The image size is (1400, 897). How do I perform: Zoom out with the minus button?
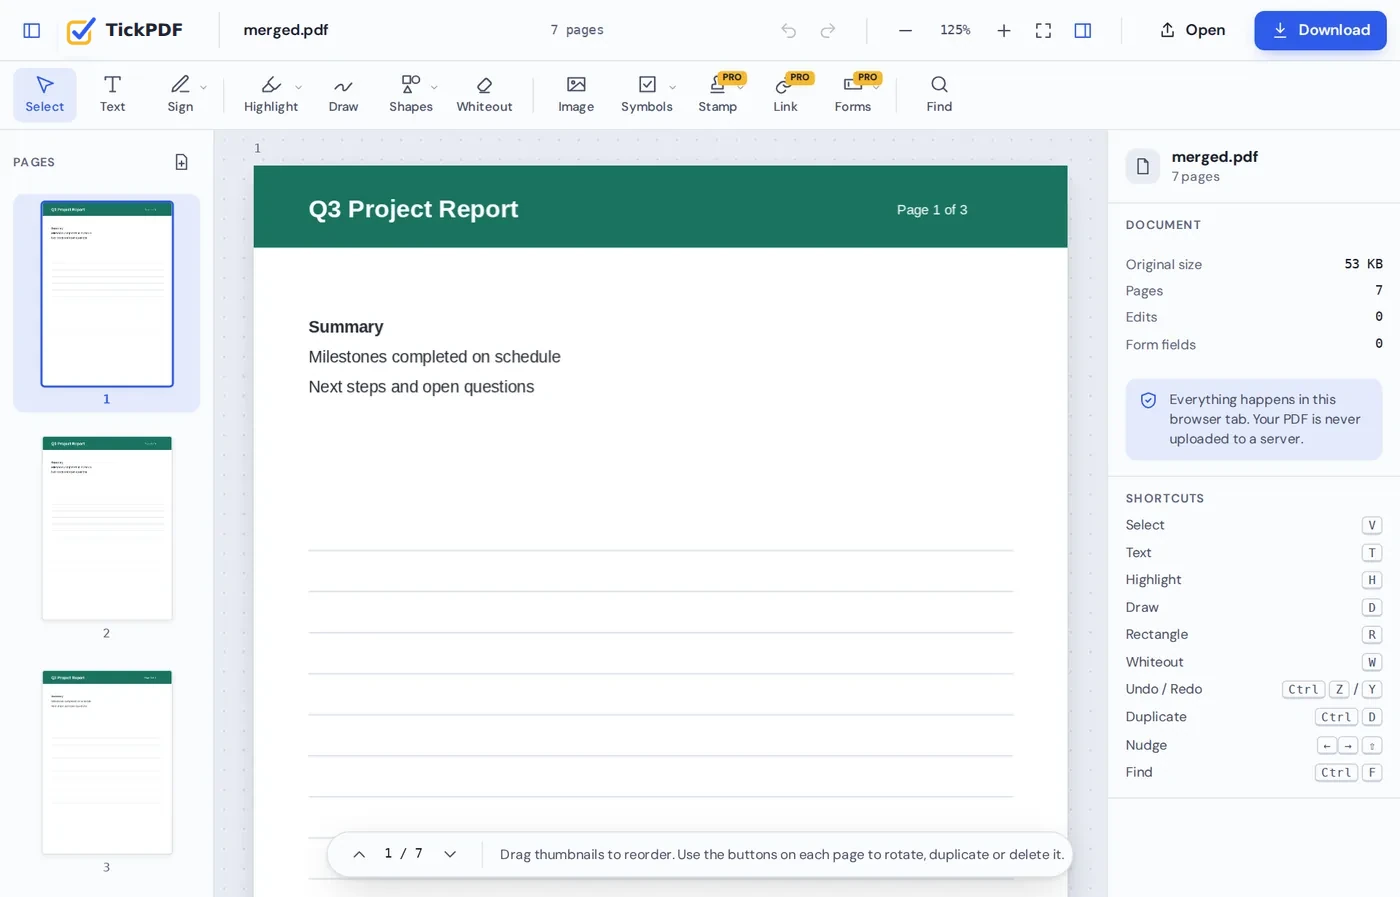(905, 30)
